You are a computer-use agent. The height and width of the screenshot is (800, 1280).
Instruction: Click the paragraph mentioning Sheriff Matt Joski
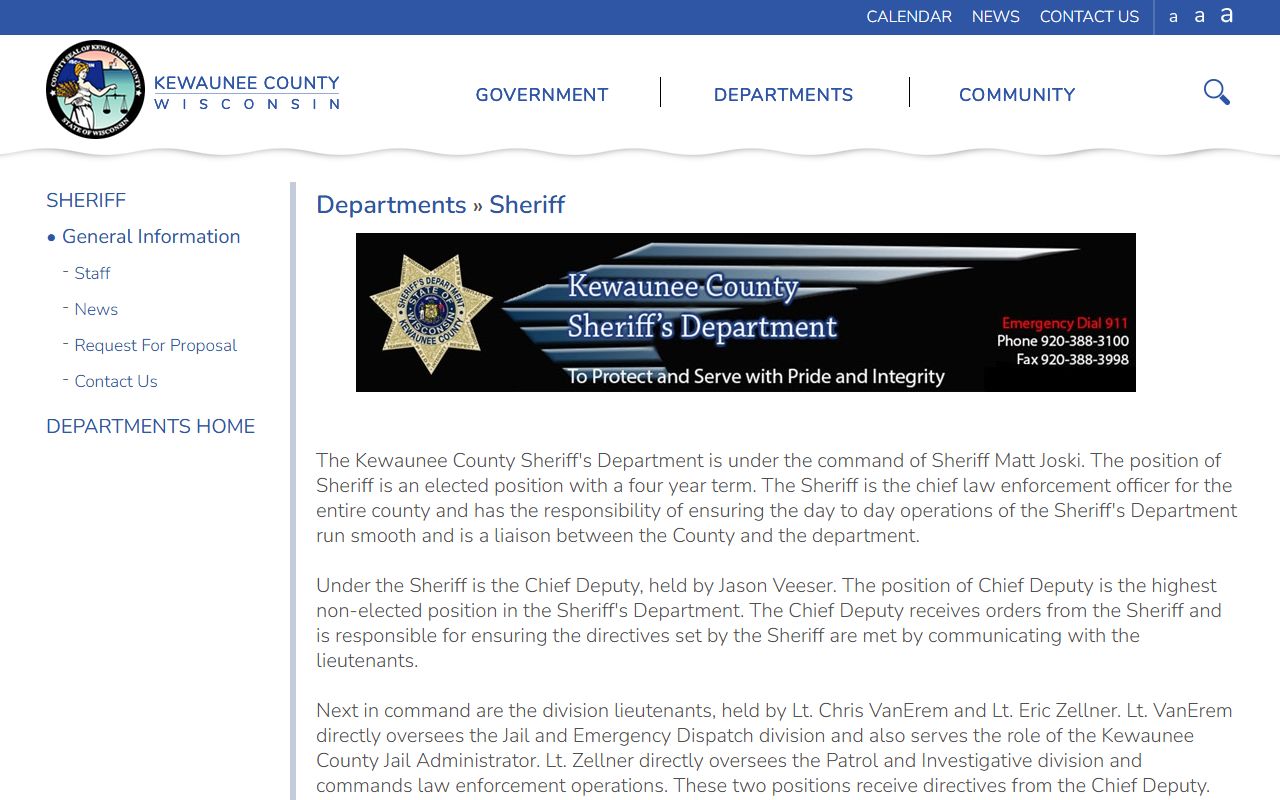click(x=777, y=498)
